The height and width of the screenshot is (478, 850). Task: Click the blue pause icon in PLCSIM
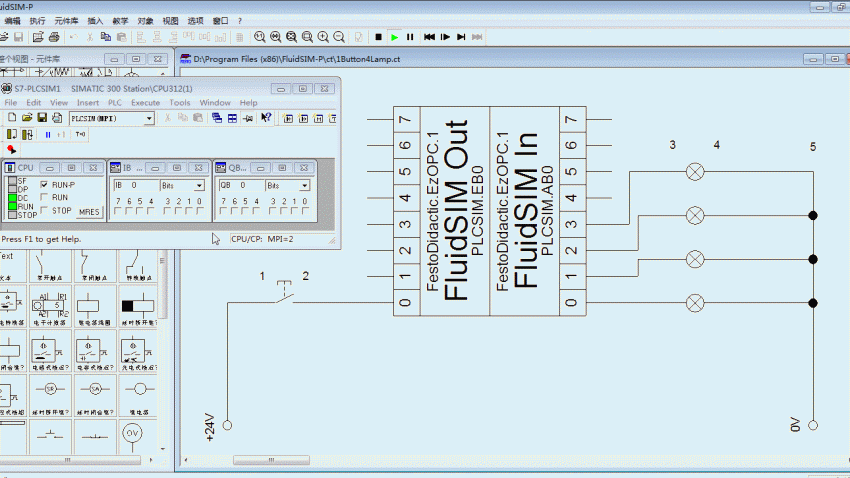click(x=48, y=134)
